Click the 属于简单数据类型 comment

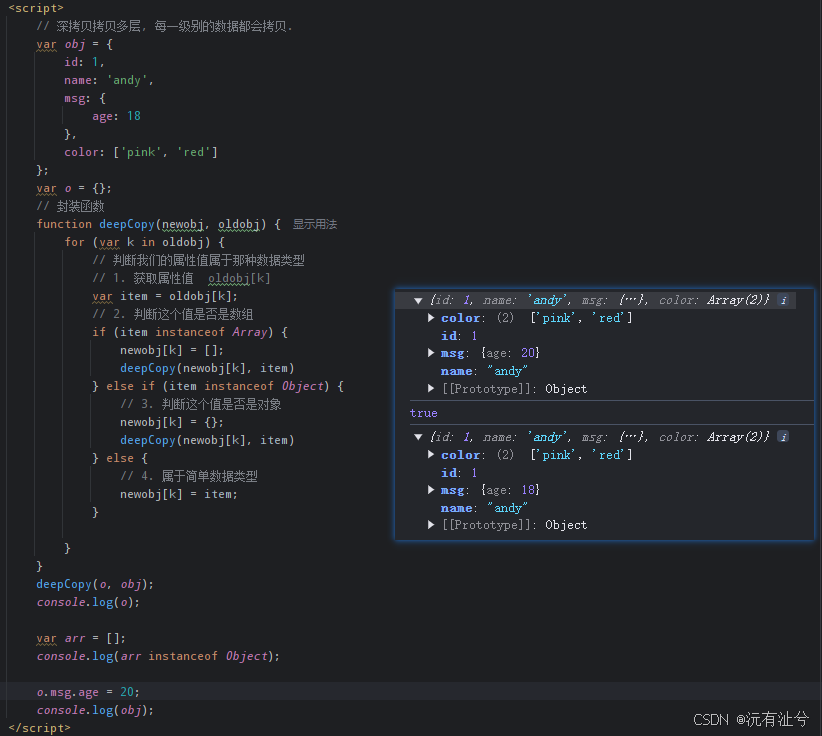tap(189, 477)
